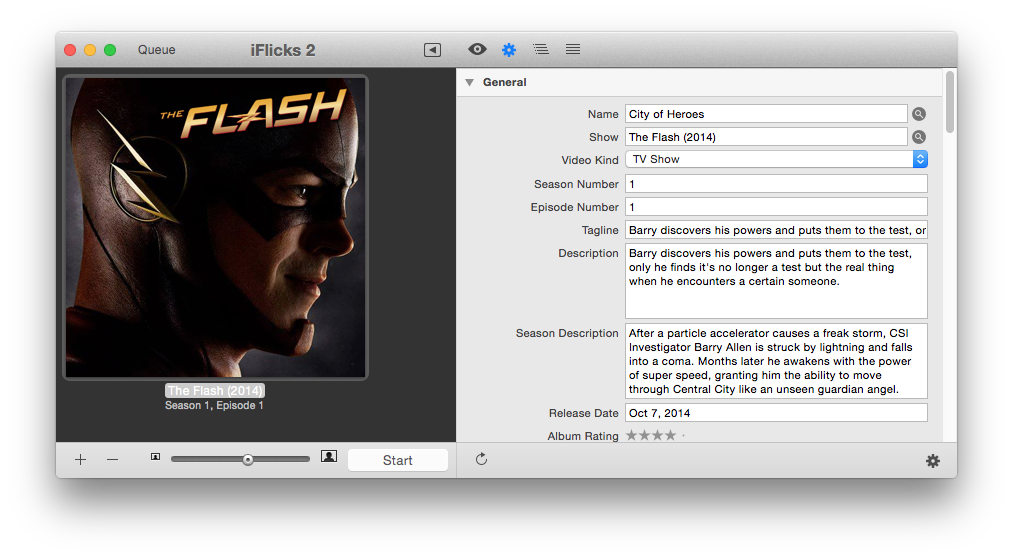Add a file with the plus icon
The width and height of the screenshot is (1013, 558).
click(80, 460)
